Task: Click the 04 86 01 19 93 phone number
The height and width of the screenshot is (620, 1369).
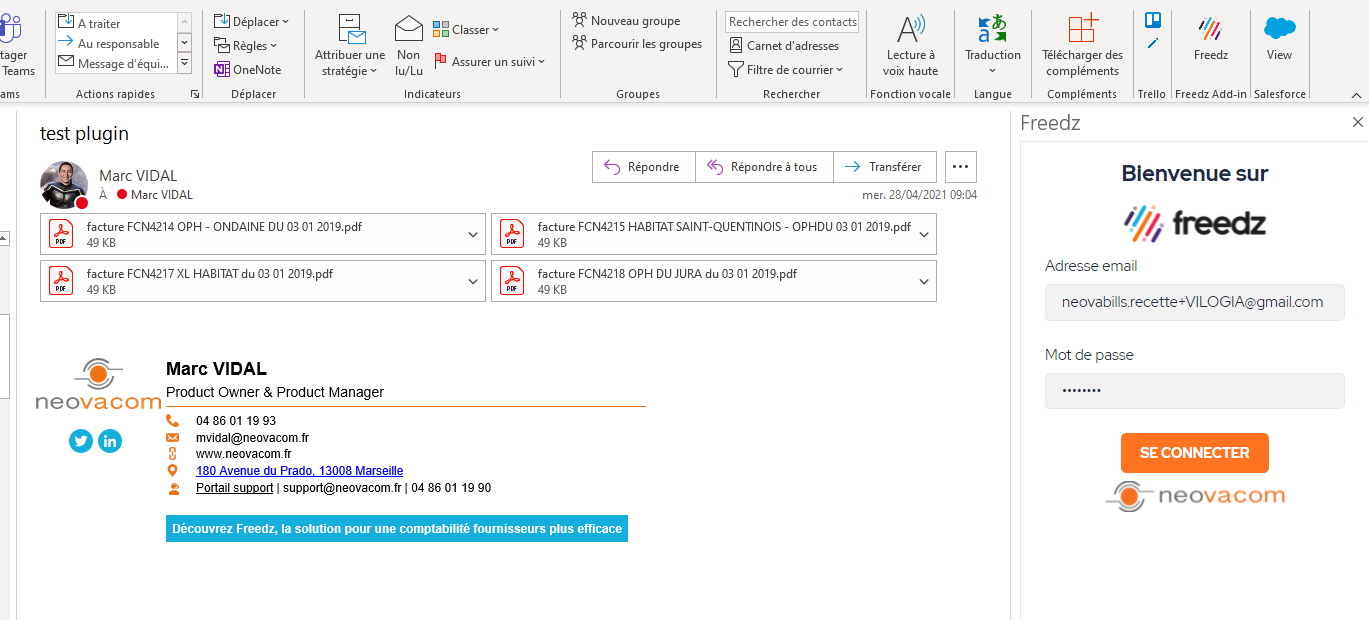Action: (x=236, y=421)
